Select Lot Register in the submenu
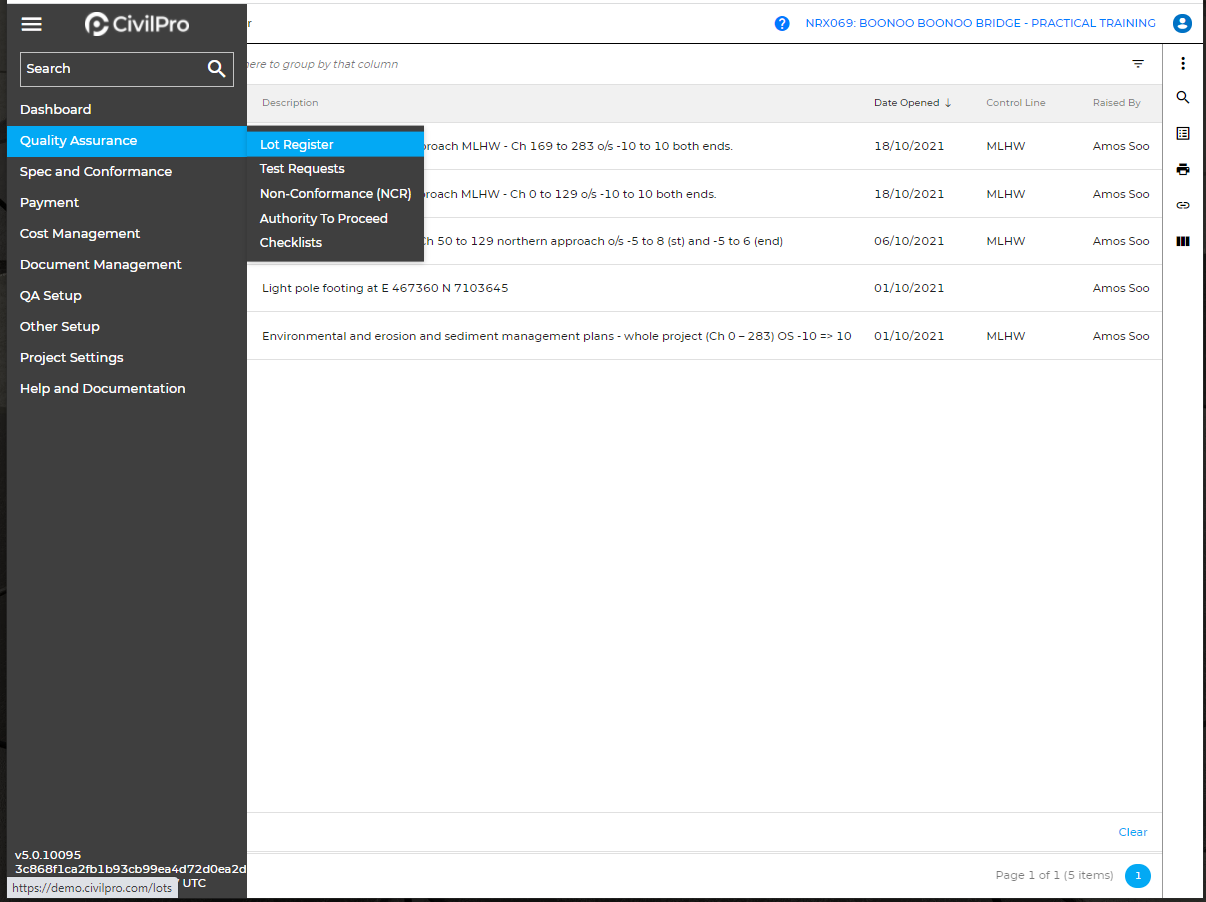 [x=335, y=145]
